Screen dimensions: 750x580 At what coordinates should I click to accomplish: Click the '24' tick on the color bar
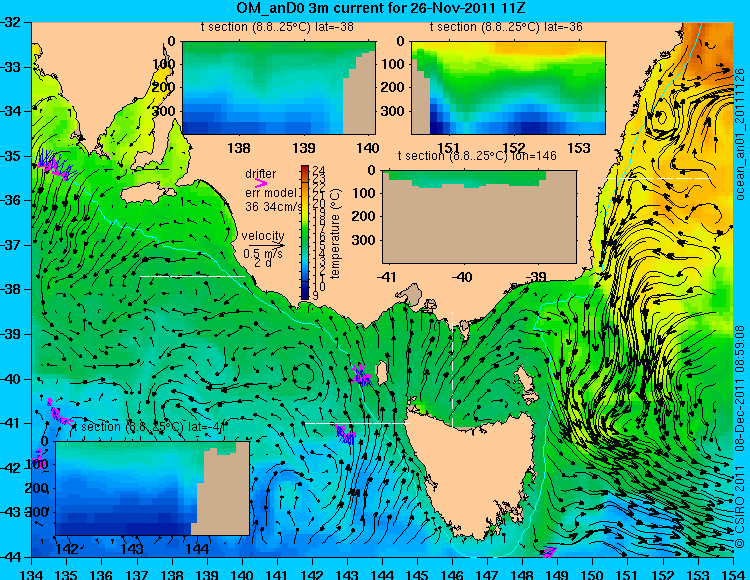tap(319, 171)
